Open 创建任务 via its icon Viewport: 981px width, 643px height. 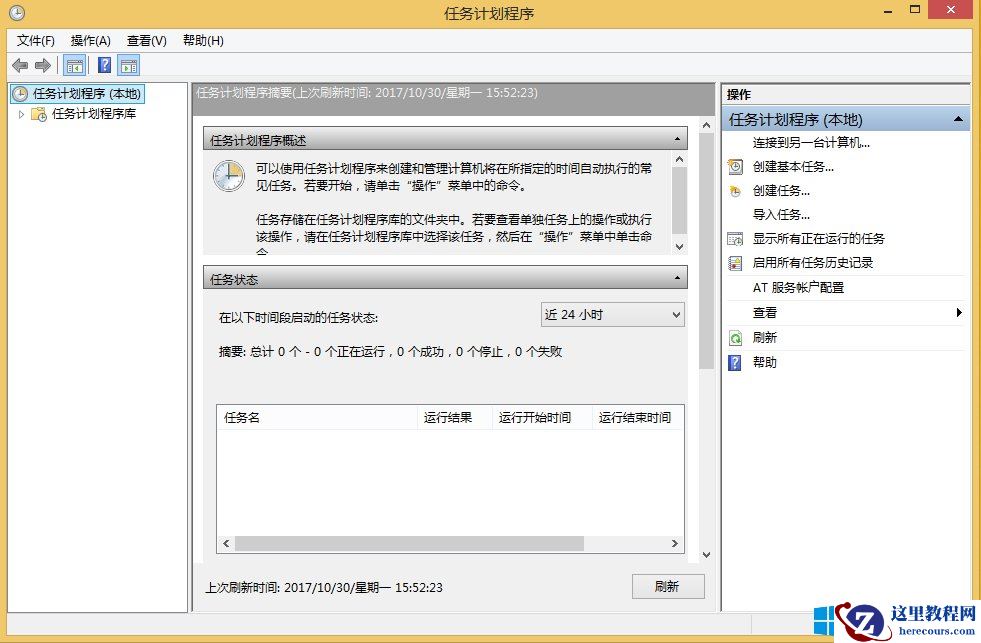[735, 190]
